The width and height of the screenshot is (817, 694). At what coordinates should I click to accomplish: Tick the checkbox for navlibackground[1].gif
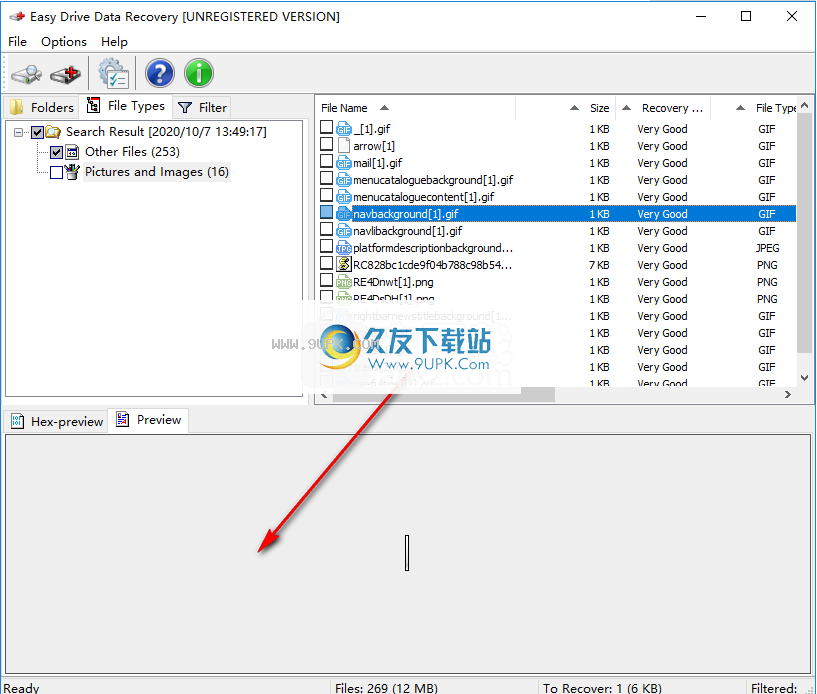coord(327,230)
